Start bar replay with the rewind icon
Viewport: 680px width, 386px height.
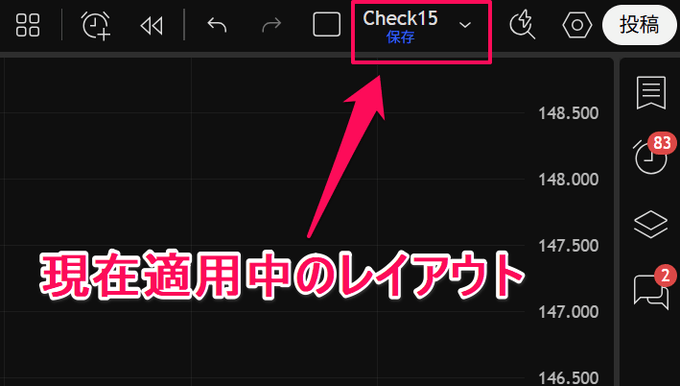[152, 26]
